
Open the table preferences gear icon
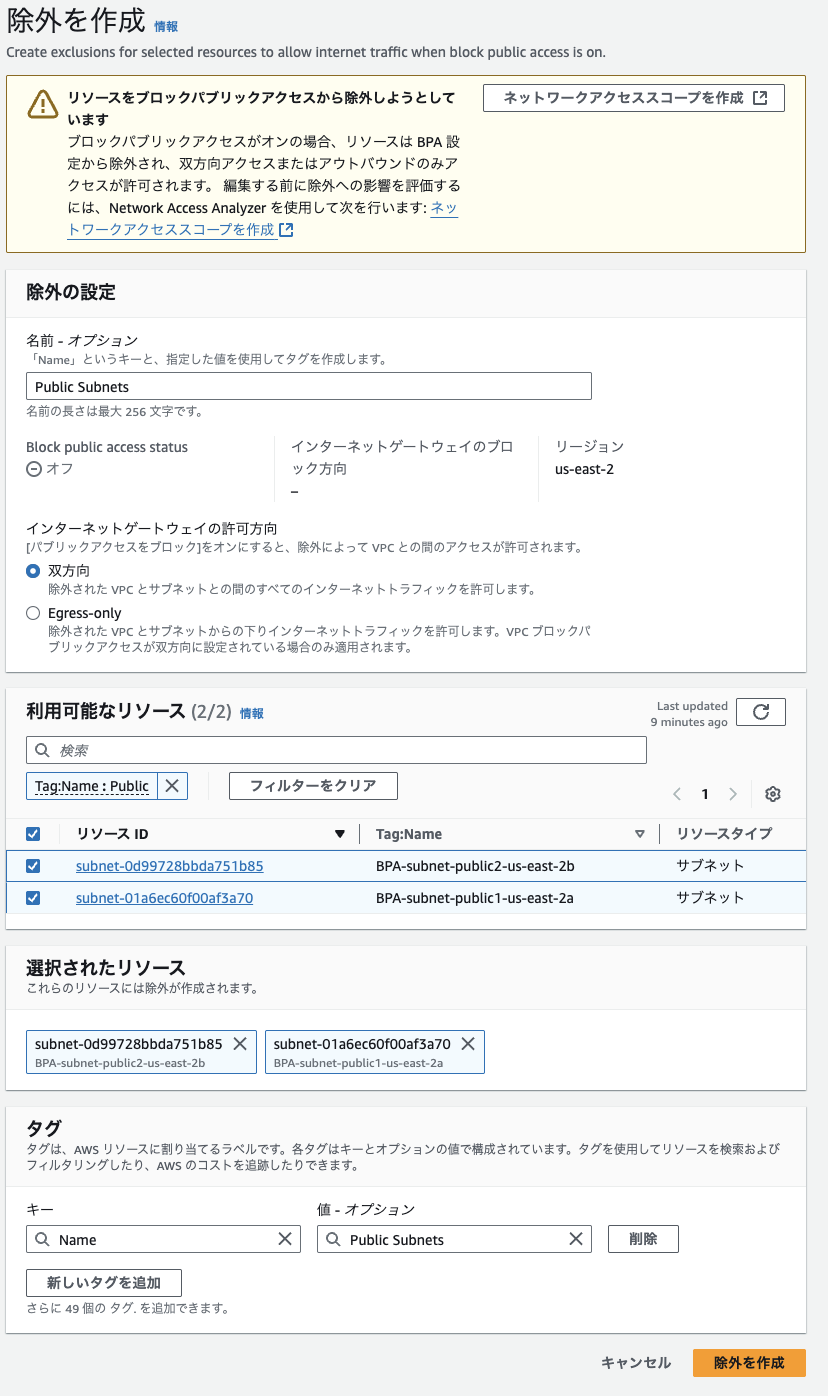coord(772,793)
